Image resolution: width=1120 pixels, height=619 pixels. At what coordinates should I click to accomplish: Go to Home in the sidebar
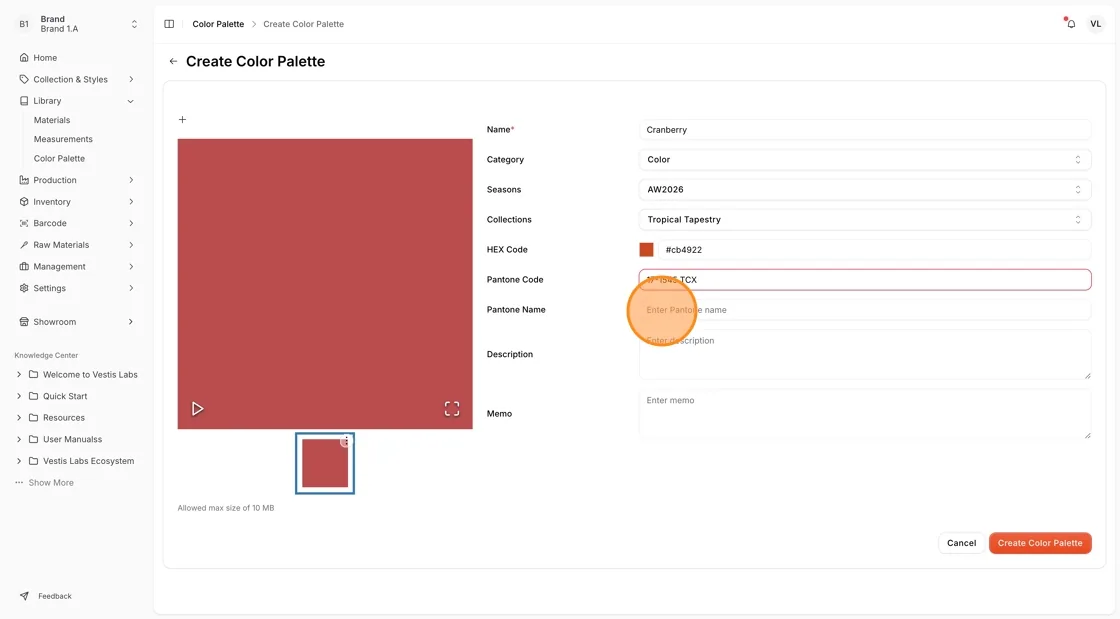(x=45, y=57)
